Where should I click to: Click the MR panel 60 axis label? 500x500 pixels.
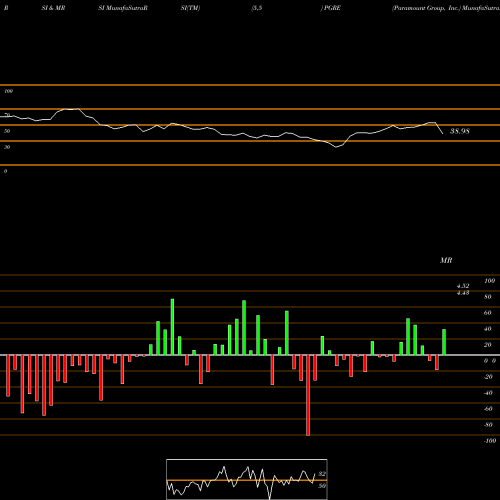488,313
